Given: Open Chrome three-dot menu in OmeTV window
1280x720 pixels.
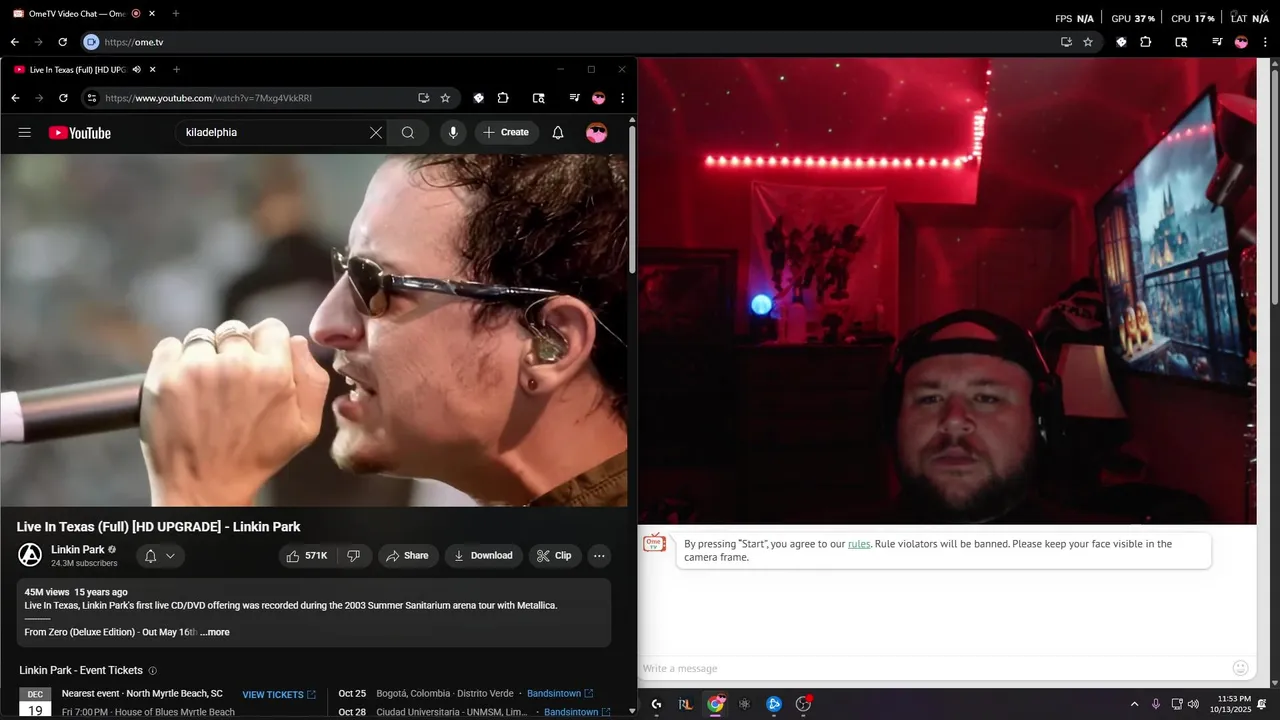Looking at the screenshot, I should [x=1265, y=42].
